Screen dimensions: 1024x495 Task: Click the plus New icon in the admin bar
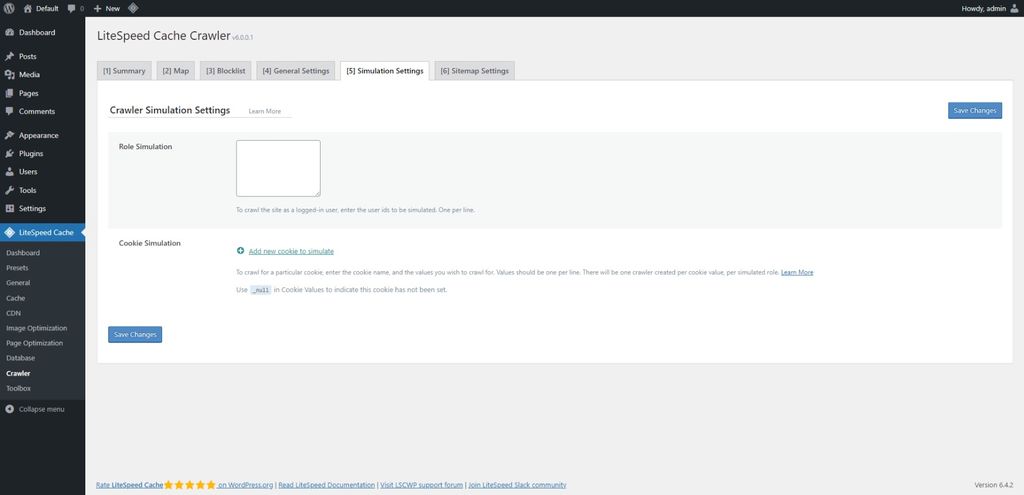[97, 8]
